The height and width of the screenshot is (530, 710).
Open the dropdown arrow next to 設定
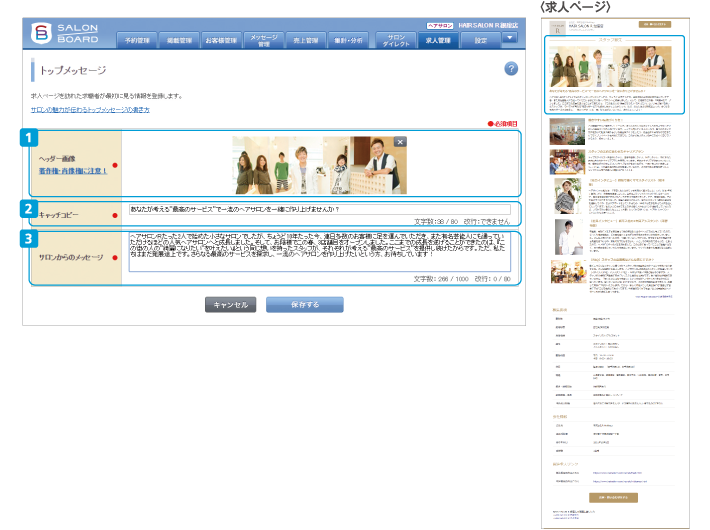(x=509, y=39)
